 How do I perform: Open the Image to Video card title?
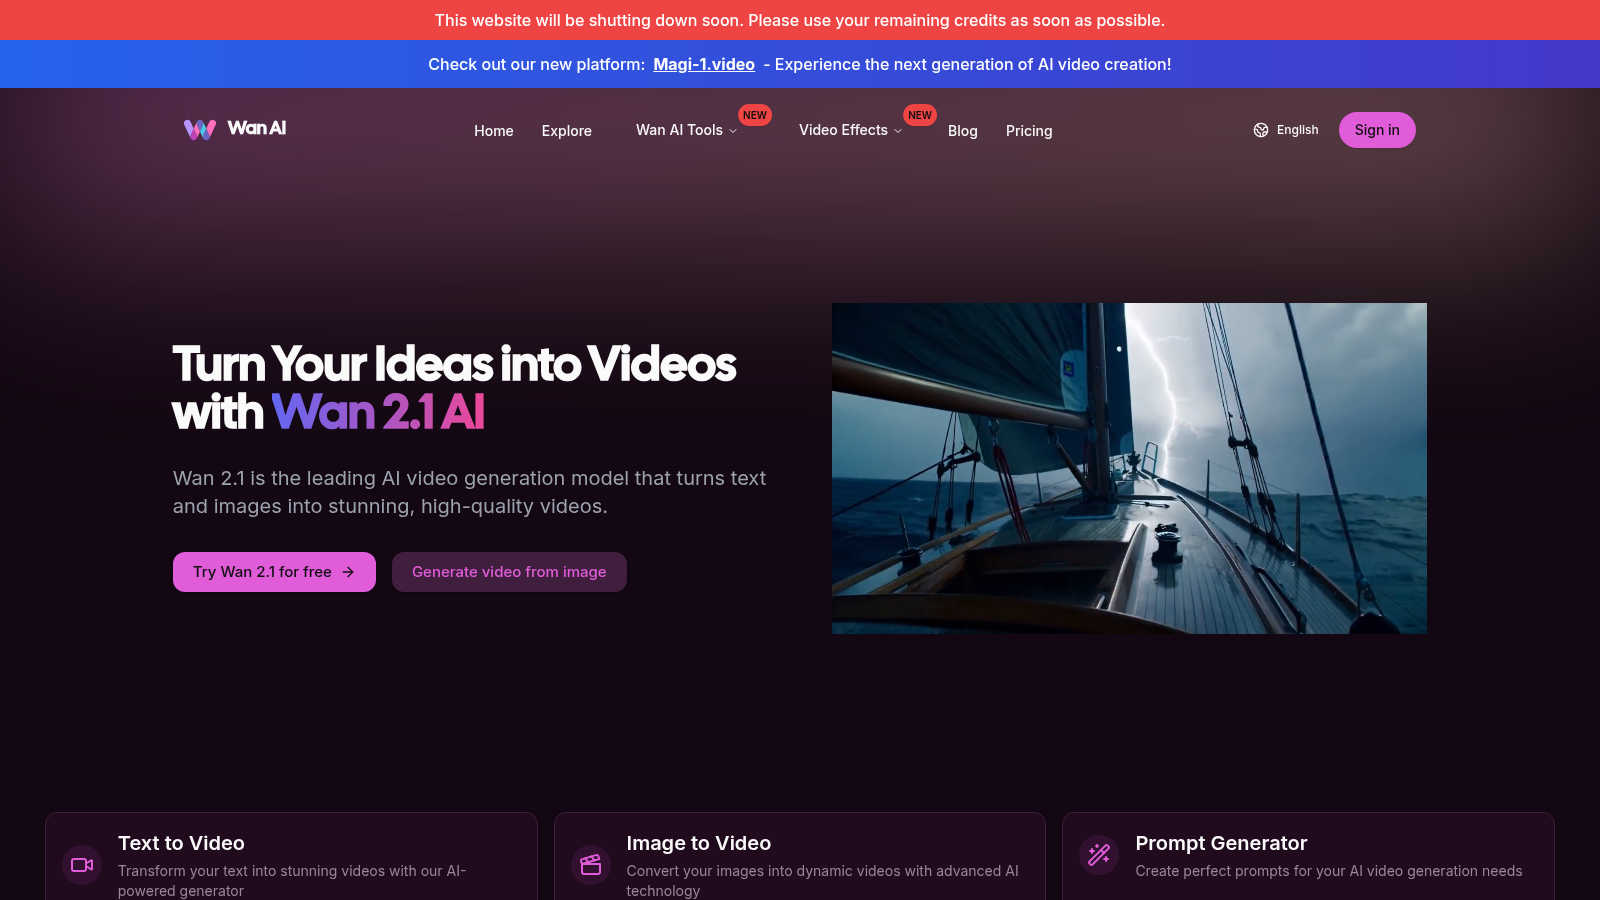tap(699, 843)
